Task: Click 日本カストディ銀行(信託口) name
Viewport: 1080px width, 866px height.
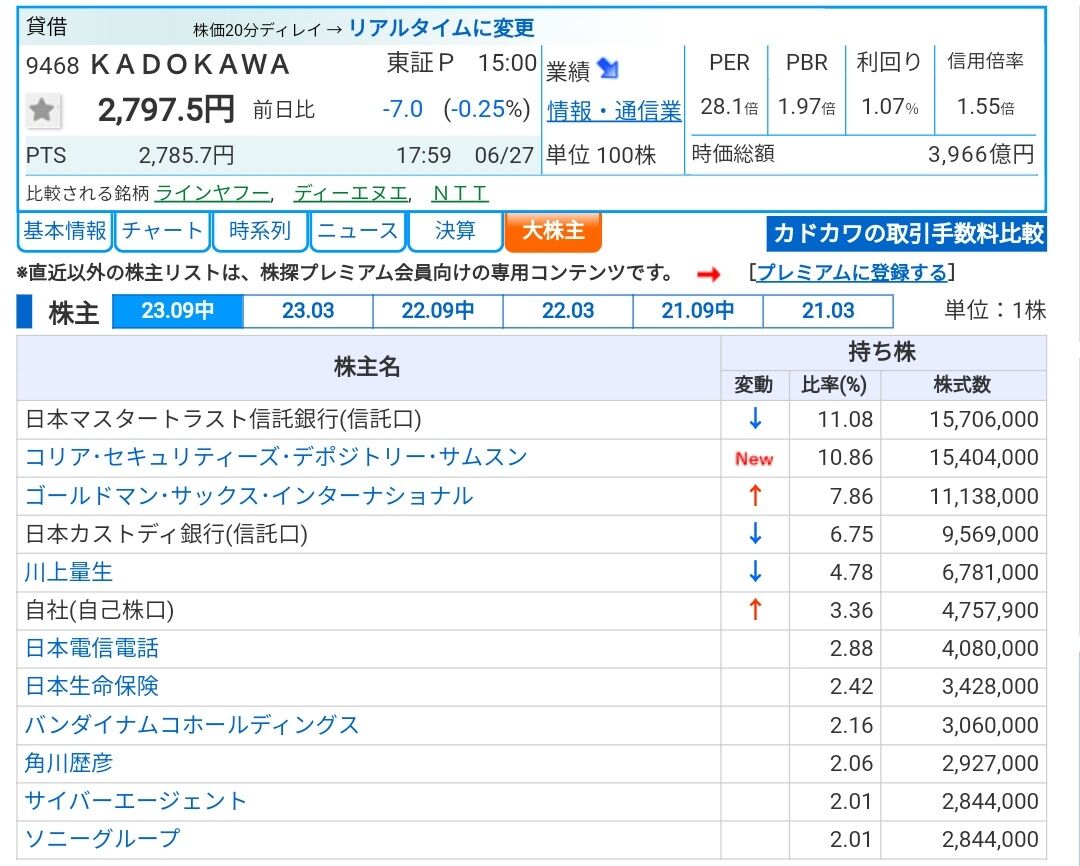Action: click(x=166, y=534)
